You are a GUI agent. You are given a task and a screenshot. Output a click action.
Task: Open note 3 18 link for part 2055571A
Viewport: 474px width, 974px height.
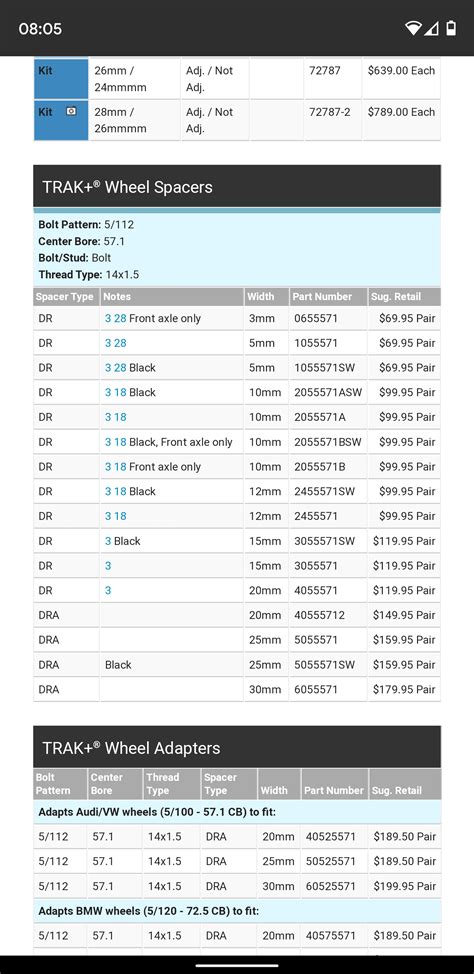[x=116, y=417]
